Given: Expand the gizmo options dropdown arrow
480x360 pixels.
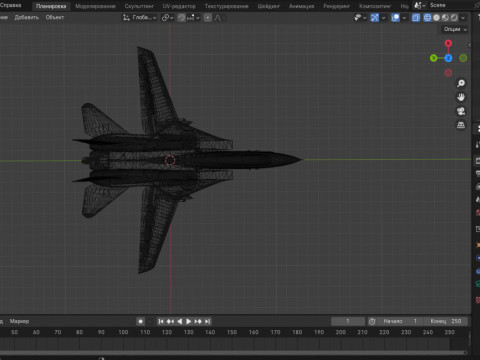Looking at the screenshot, I should point(383,18).
